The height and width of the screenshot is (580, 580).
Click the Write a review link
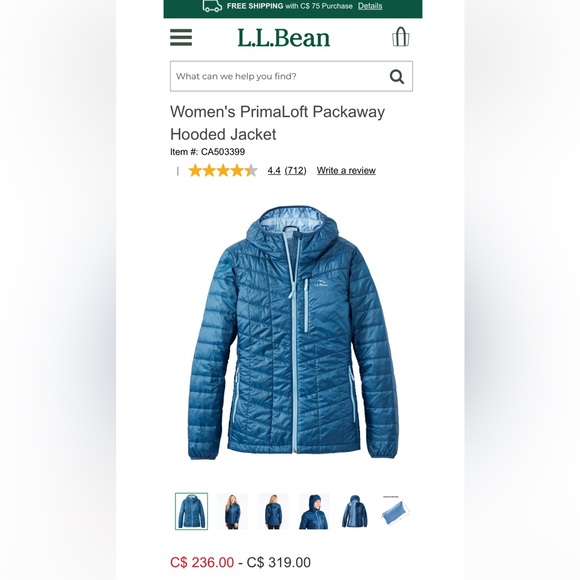coord(346,171)
